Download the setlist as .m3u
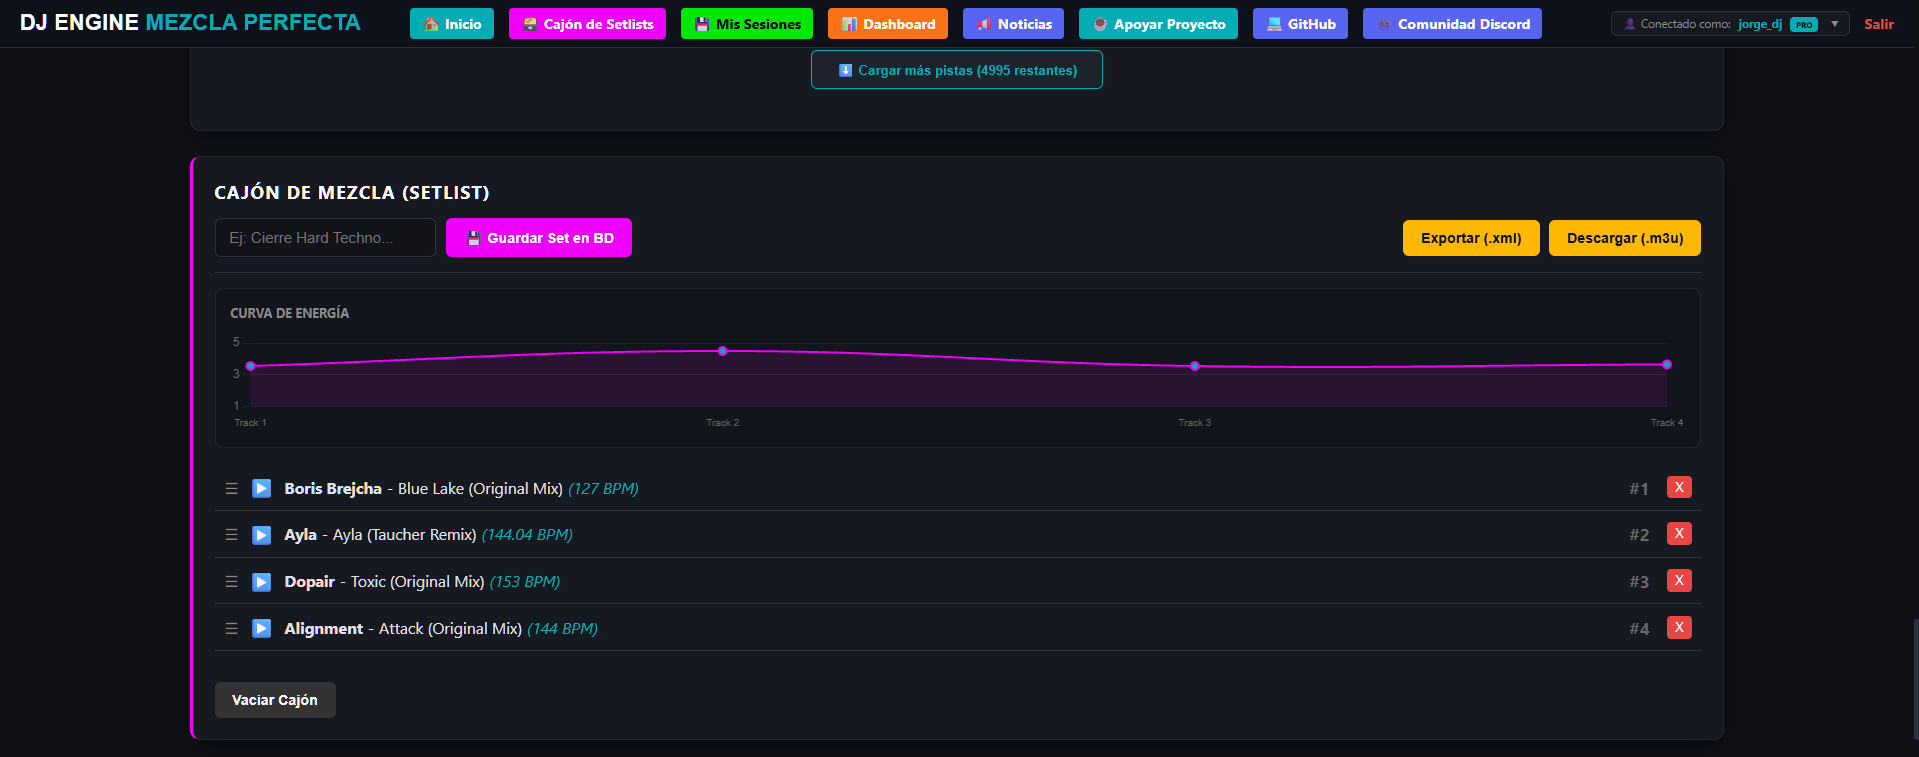The width and height of the screenshot is (1919, 757). 1625,238
